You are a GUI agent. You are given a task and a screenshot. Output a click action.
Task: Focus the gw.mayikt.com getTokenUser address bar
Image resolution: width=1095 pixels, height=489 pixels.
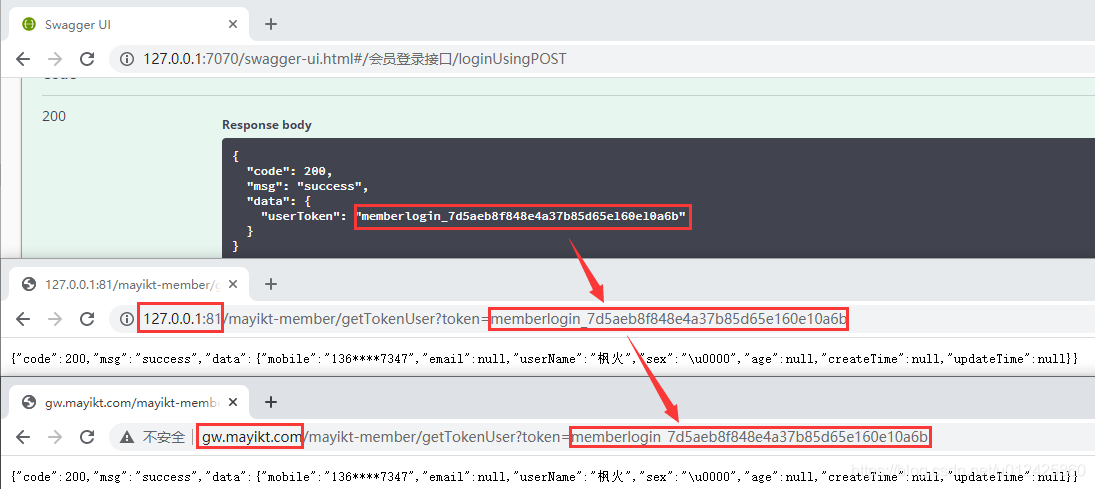point(601,437)
